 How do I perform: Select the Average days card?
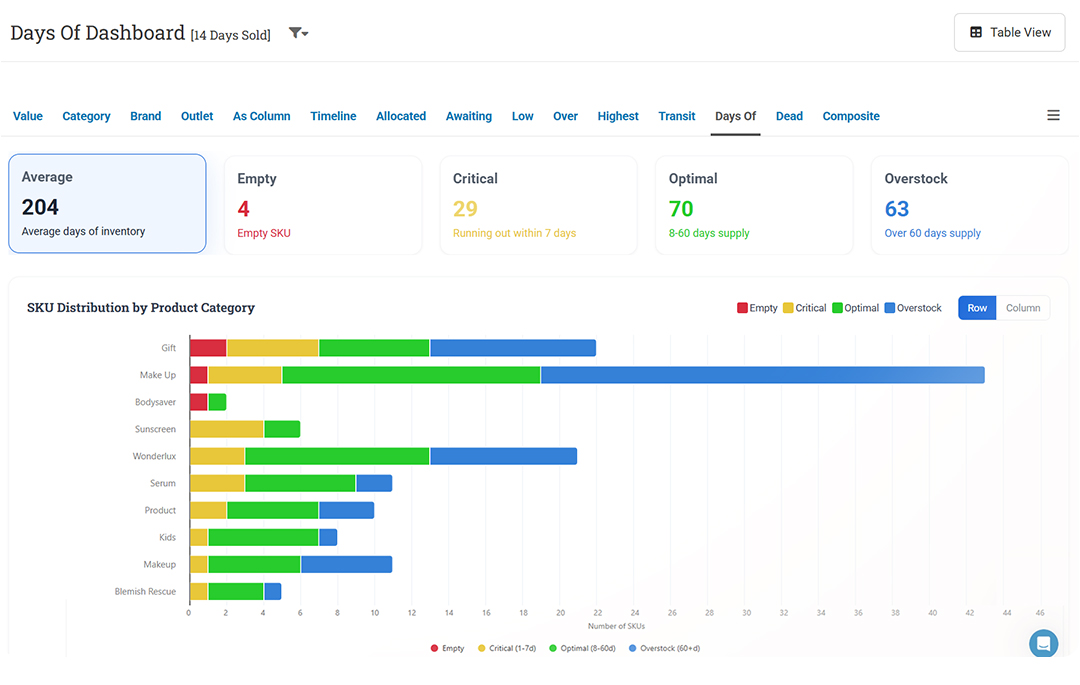click(107, 203)
